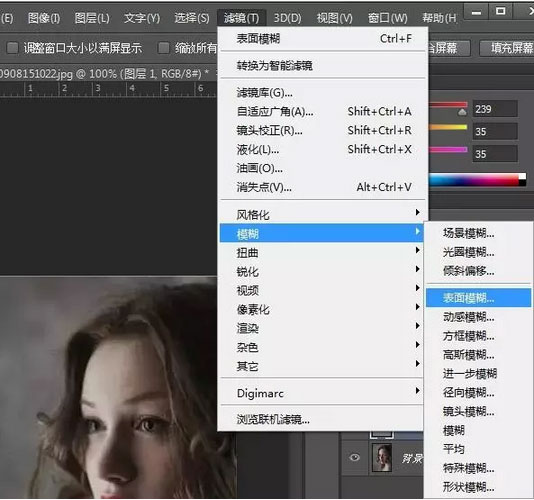Open 油画(O)... filter

pos(323,168)
